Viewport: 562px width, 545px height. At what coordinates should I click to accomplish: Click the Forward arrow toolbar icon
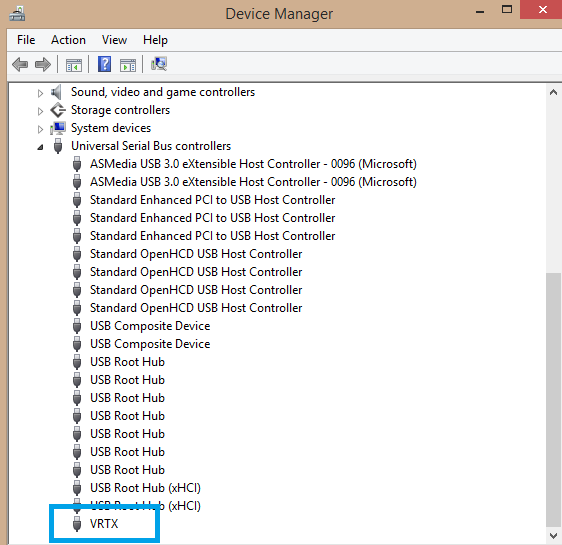(x=43, y=65)
